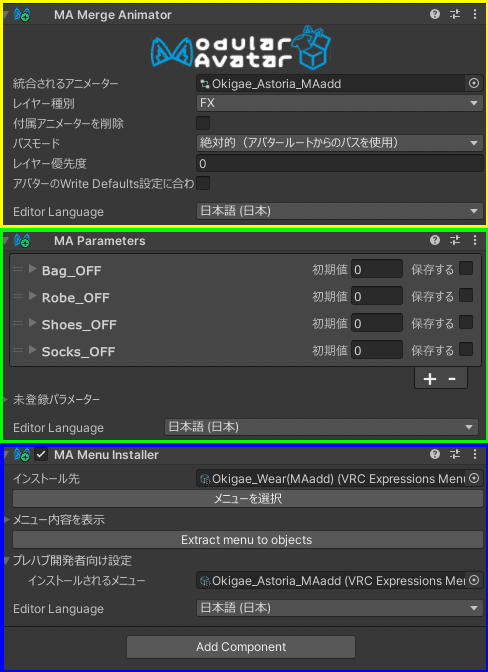Expand the Shoes_OFF parameter row

coord(33,323)
